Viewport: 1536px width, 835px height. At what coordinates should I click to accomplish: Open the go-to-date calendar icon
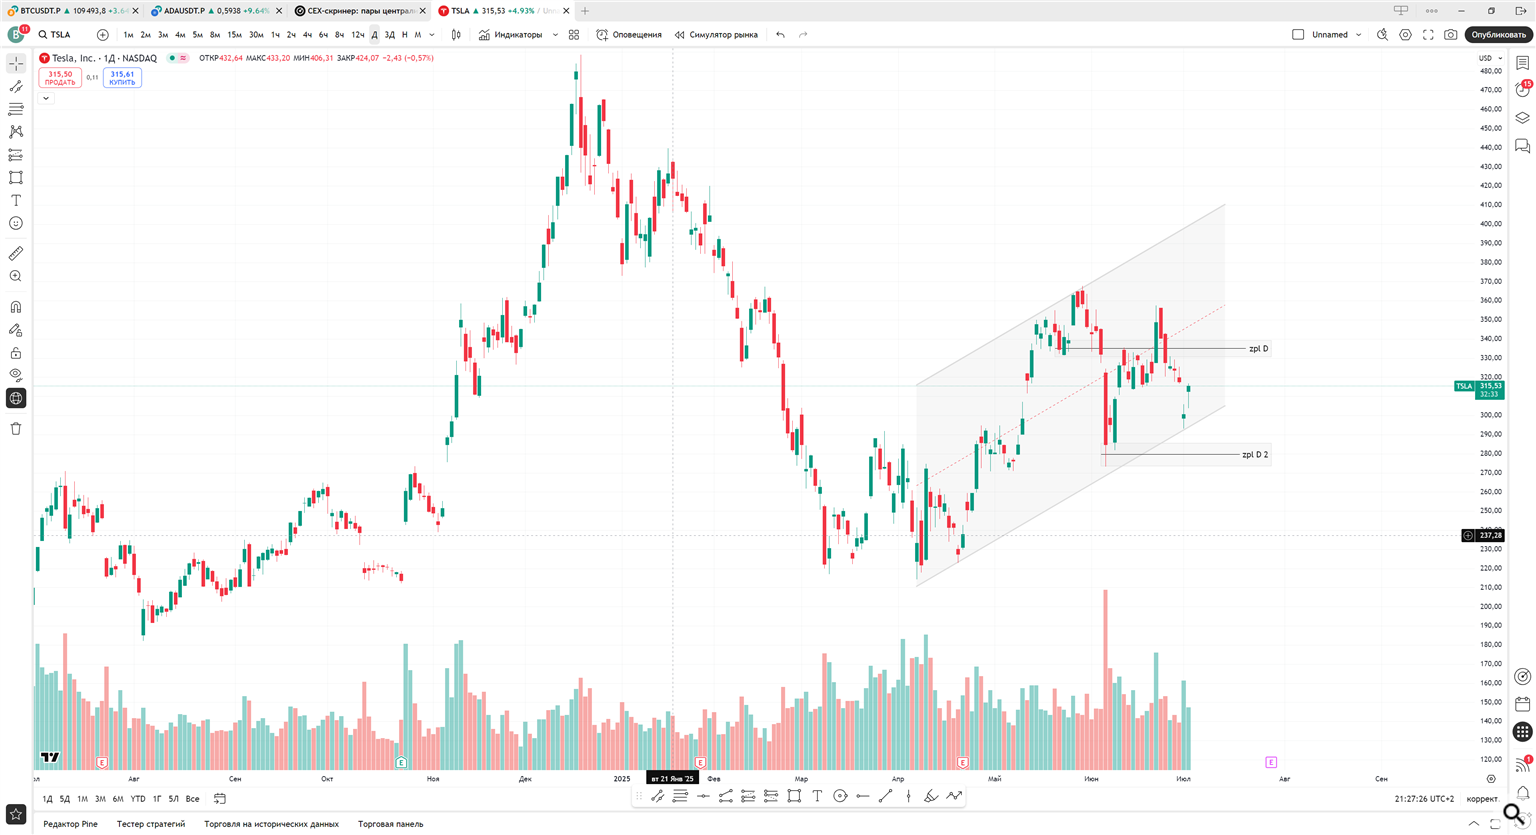220,799
